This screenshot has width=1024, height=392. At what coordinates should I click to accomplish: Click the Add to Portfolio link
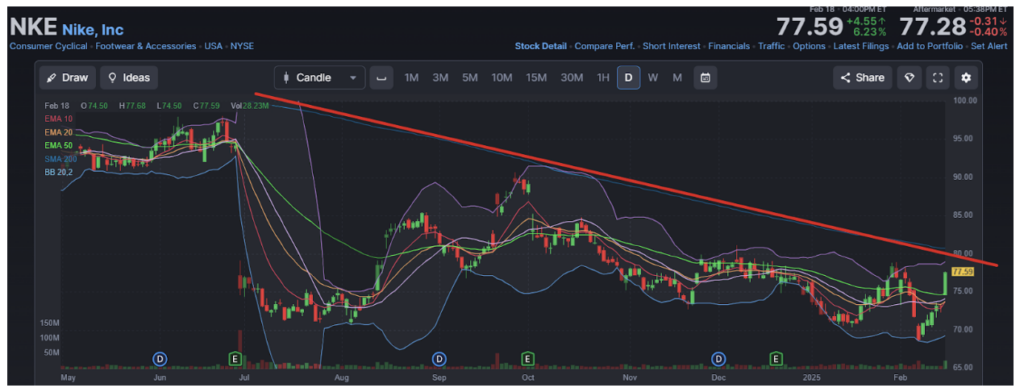coord(929,46)
